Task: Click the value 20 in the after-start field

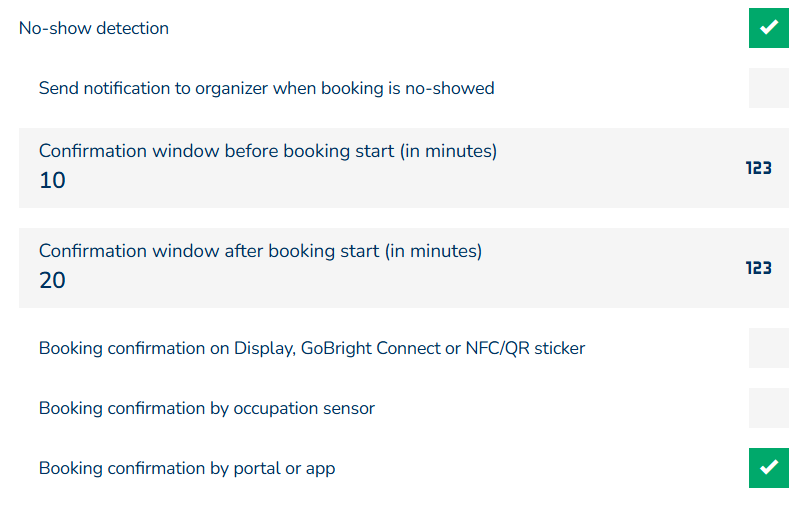Action: [x=52, y=281]
